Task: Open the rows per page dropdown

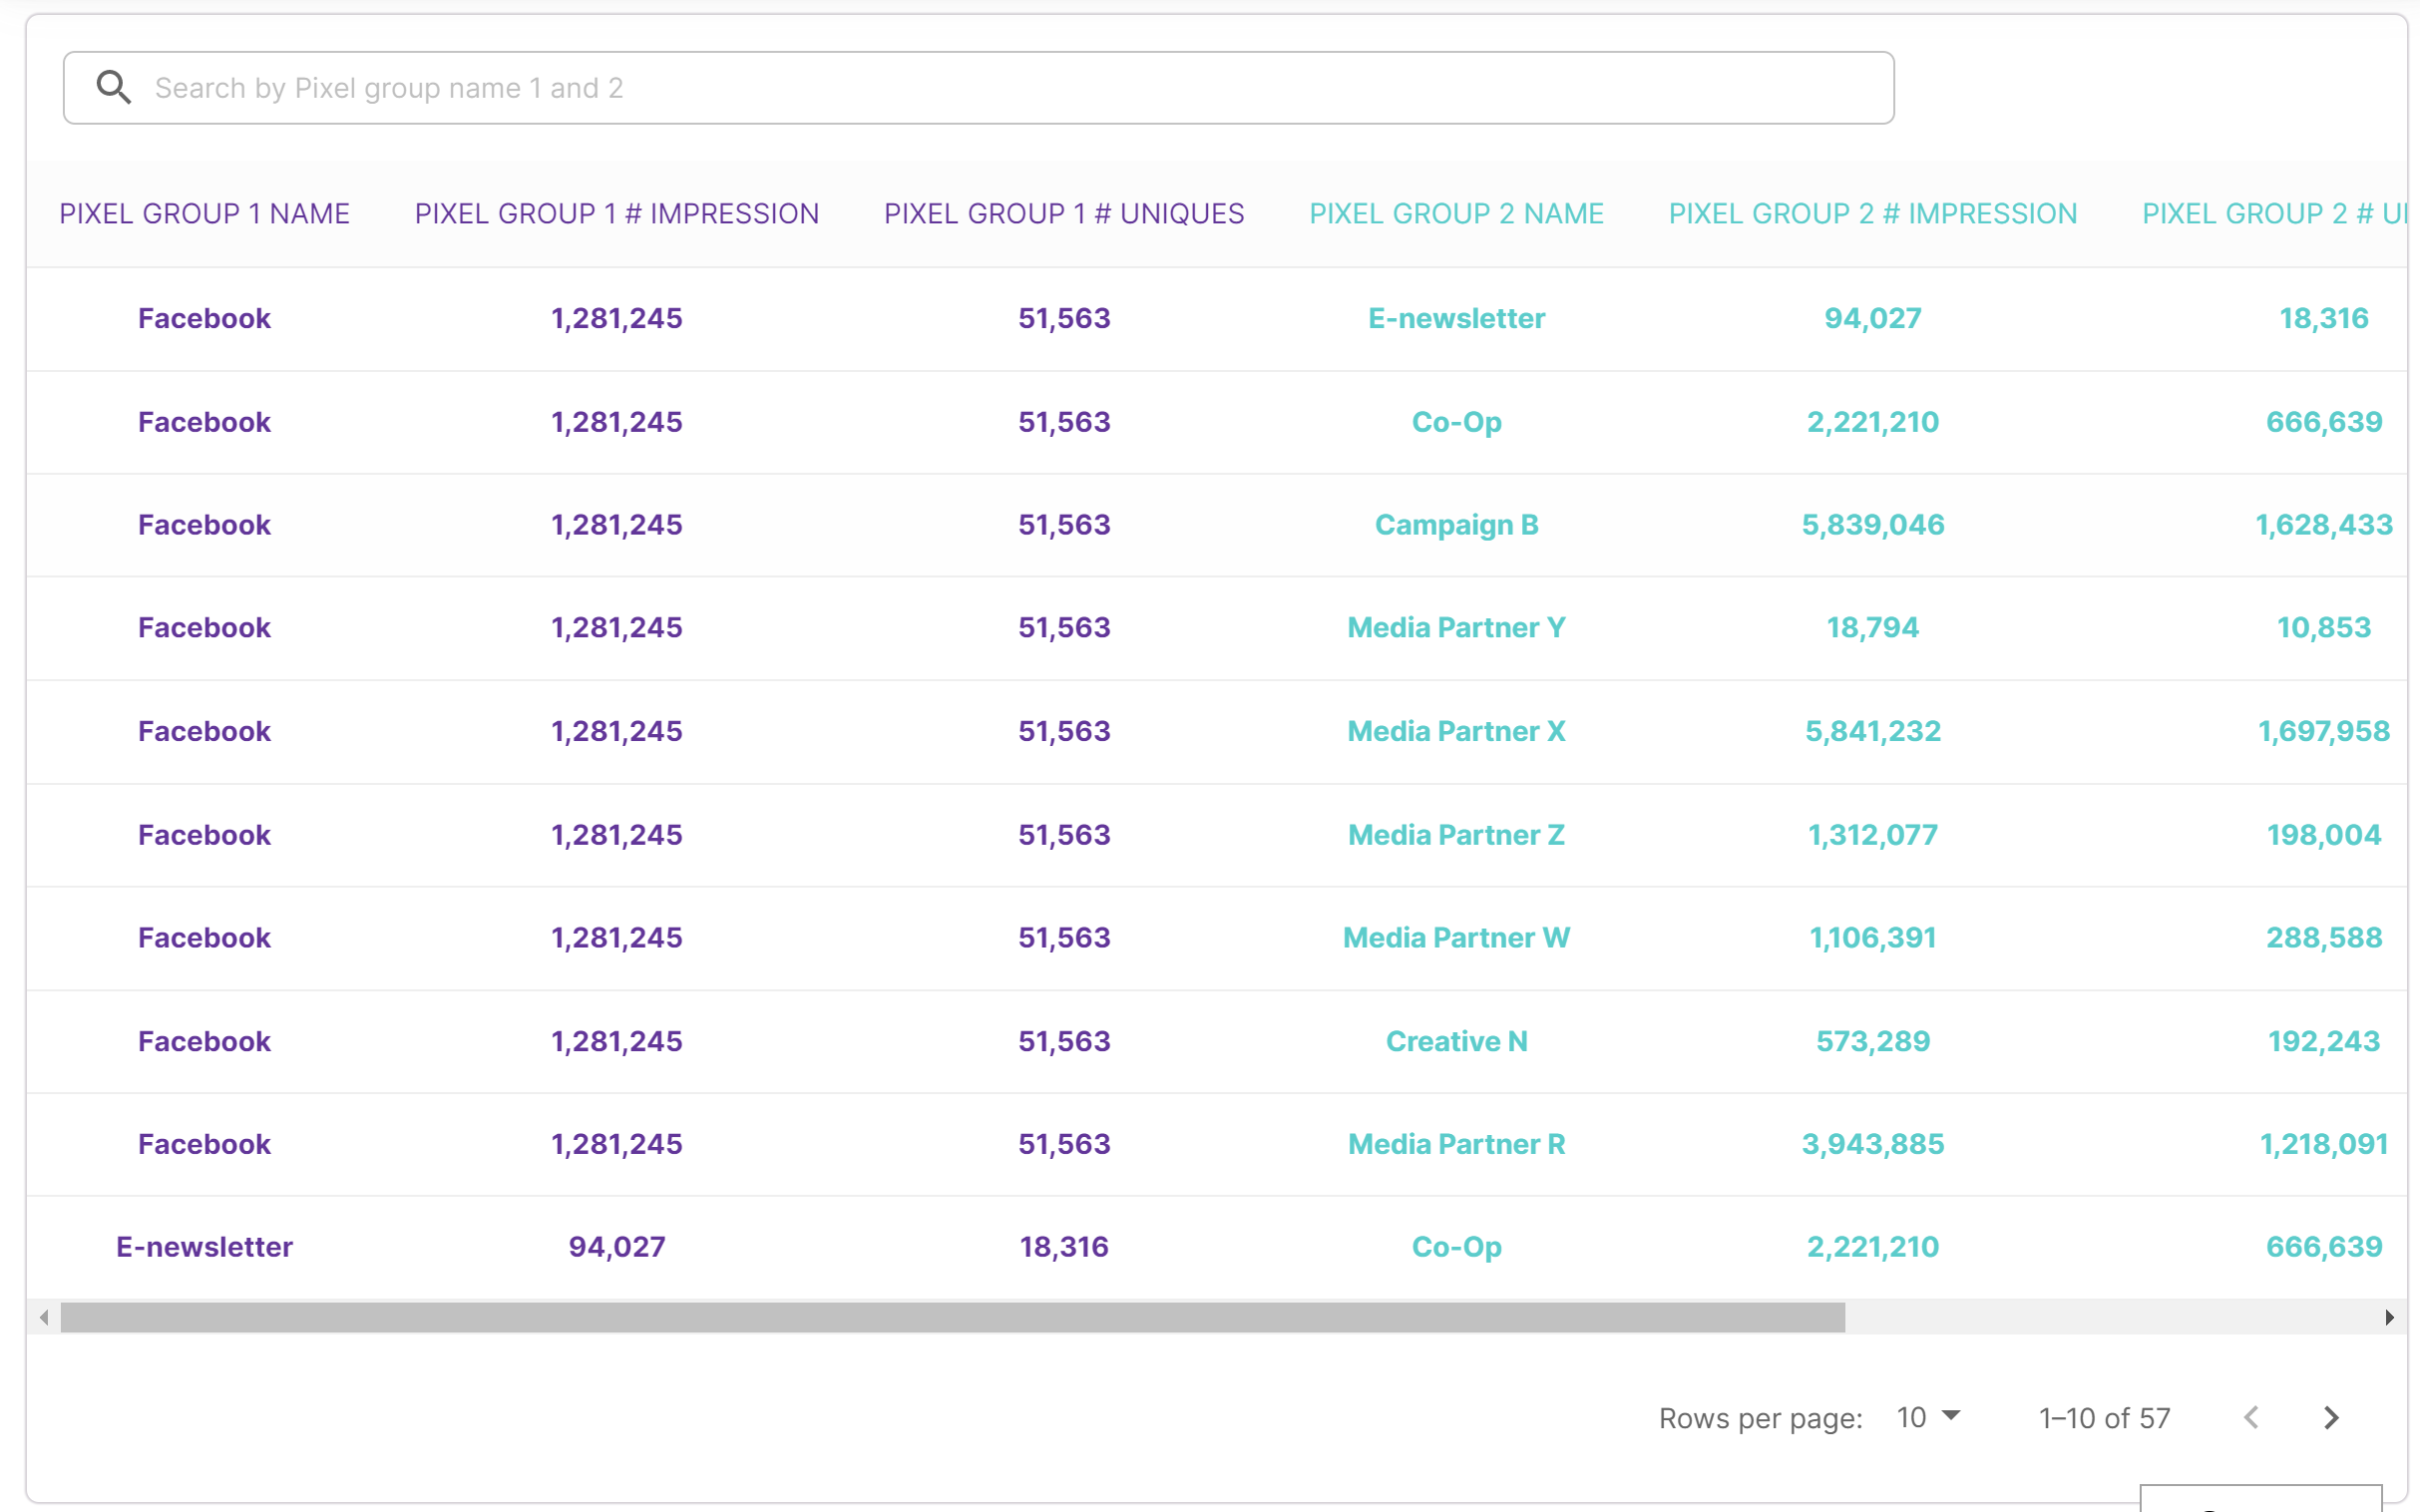Action: 1929,1417
